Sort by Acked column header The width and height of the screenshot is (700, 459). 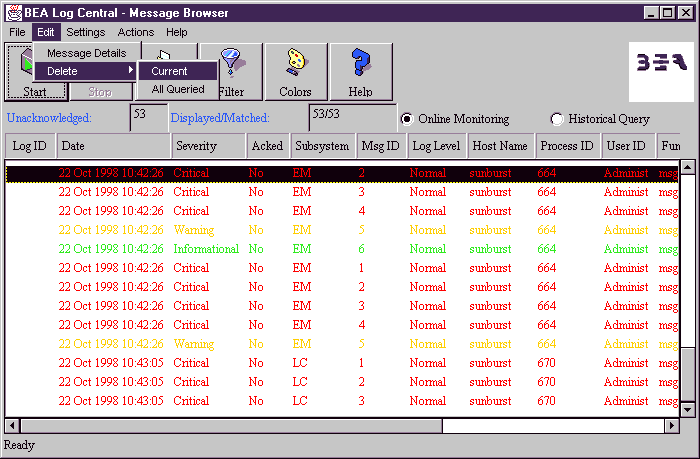point(267,146)
